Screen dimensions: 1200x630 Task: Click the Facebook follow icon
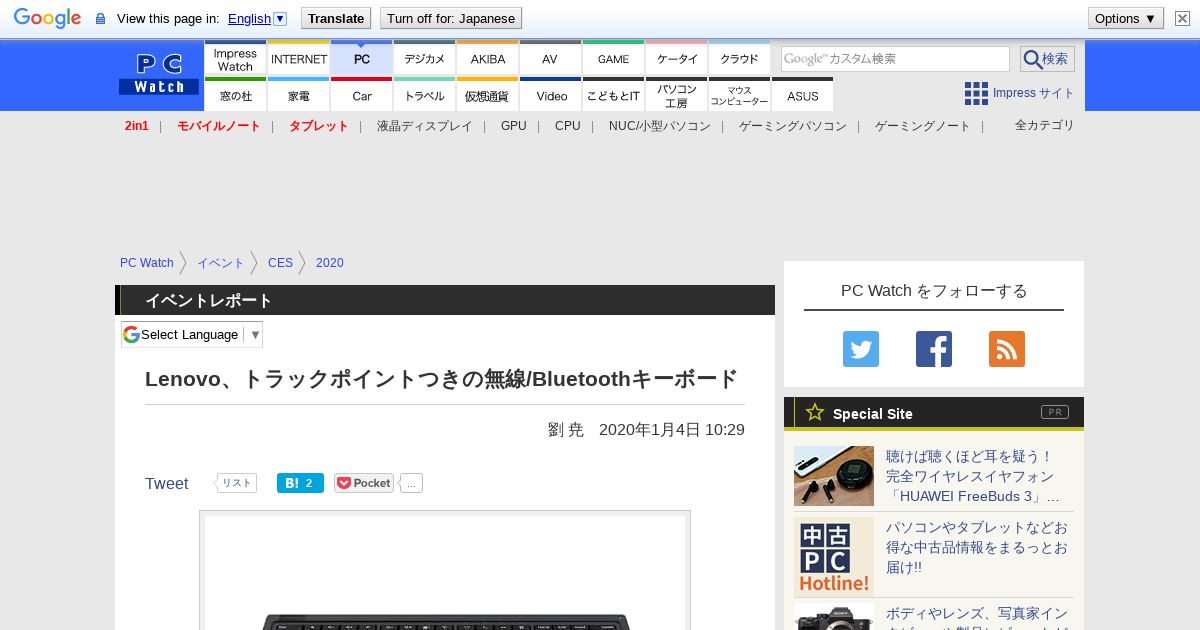(x=934, y=349)
